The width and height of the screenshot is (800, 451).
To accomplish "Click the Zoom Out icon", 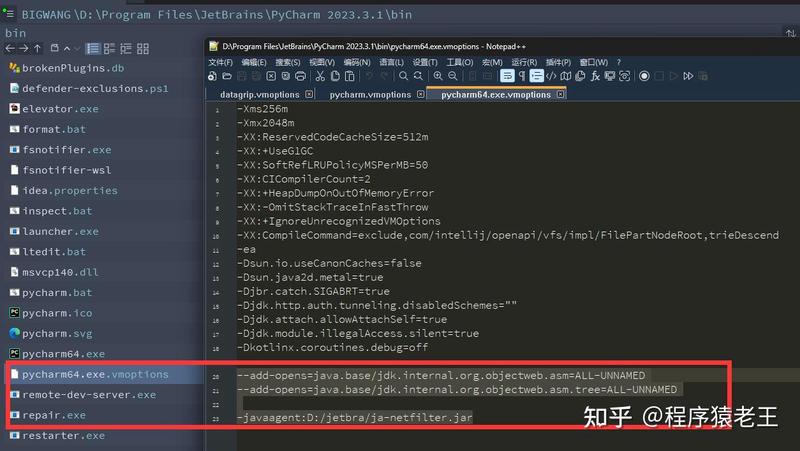I will coord(453,76).
